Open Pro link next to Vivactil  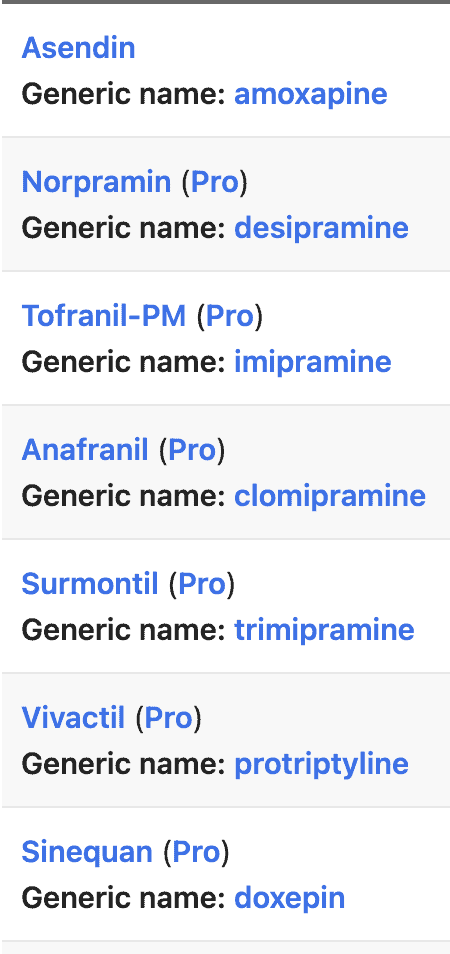pos(168,717)
